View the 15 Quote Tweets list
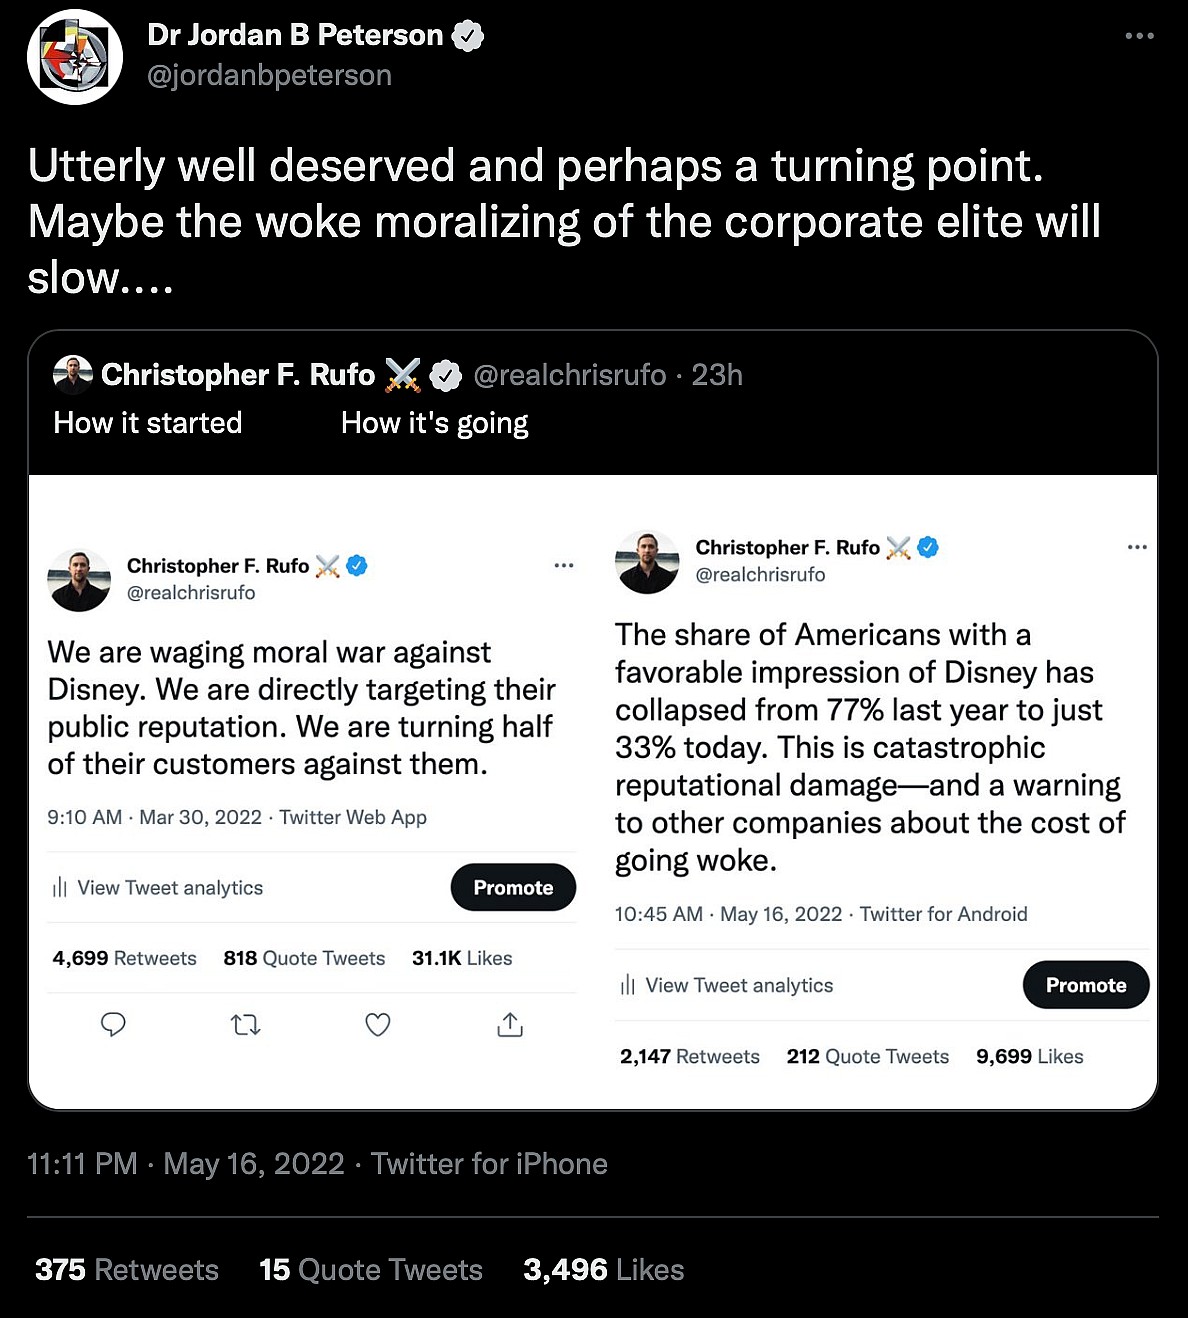 (371, 1270)
